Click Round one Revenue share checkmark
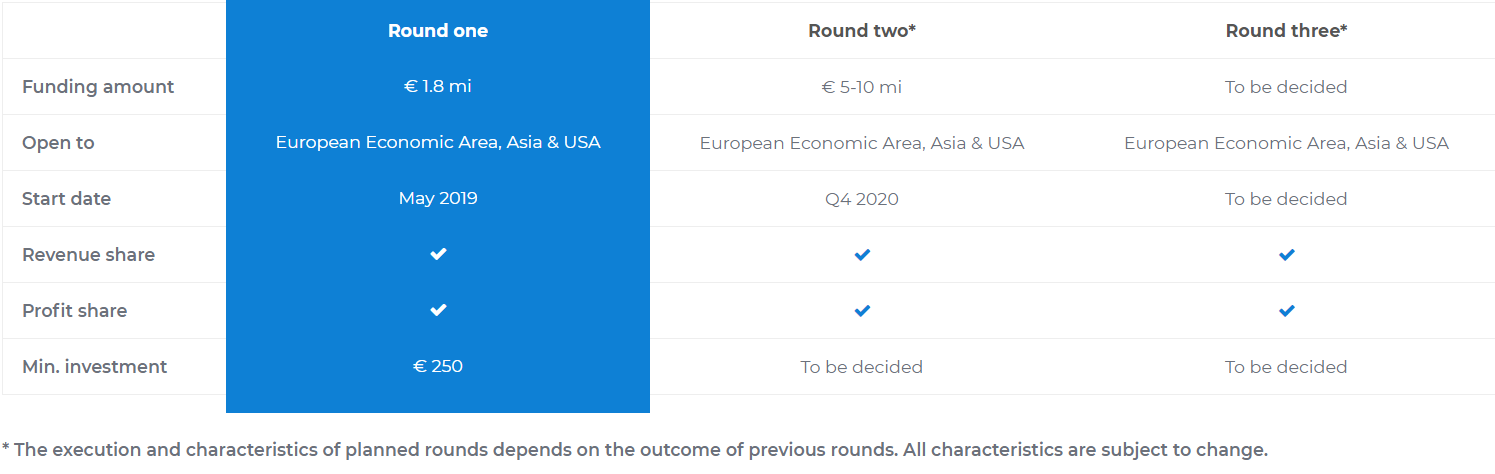Image resolution: width=1495 pixels, height=474 pixels. click(438, 255)
